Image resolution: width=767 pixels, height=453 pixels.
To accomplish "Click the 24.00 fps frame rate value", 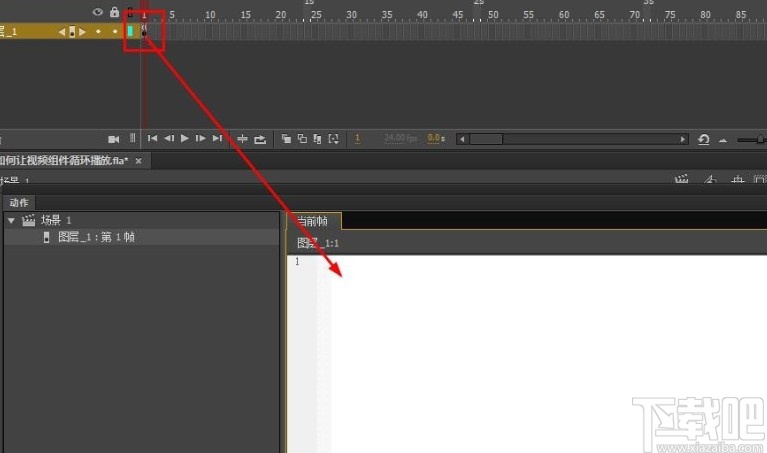I will click(400, 138).
